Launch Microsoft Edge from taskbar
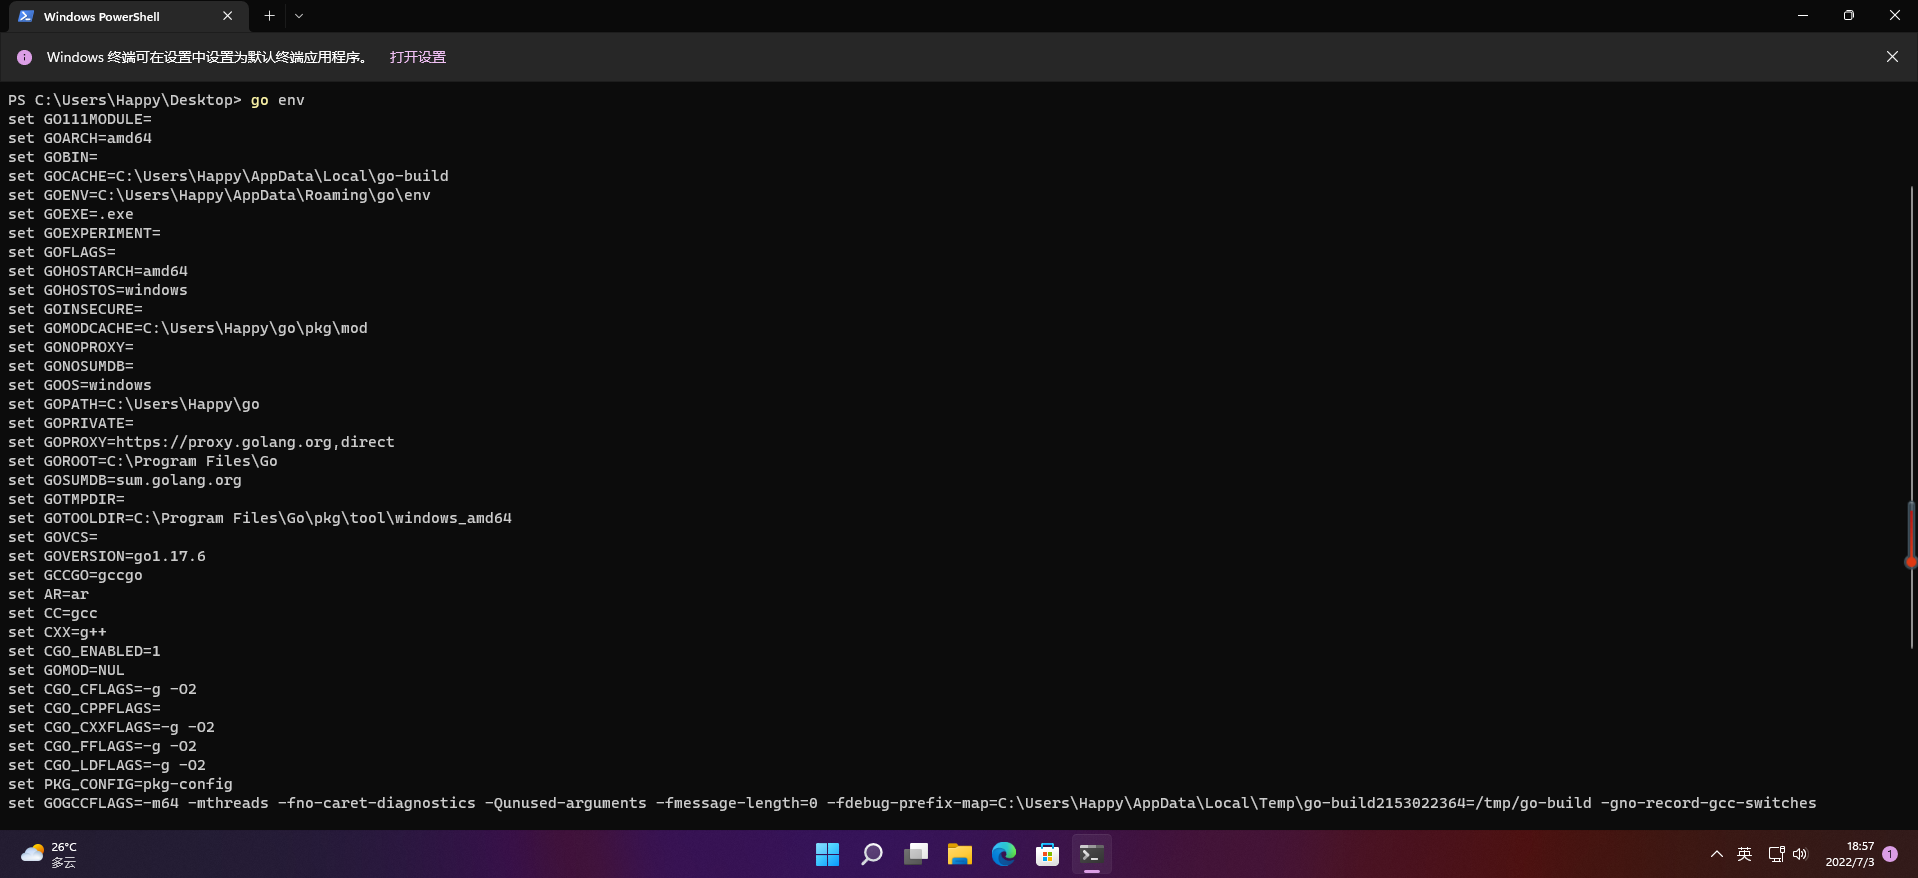1918x878 pixels. click(1004, 854)
